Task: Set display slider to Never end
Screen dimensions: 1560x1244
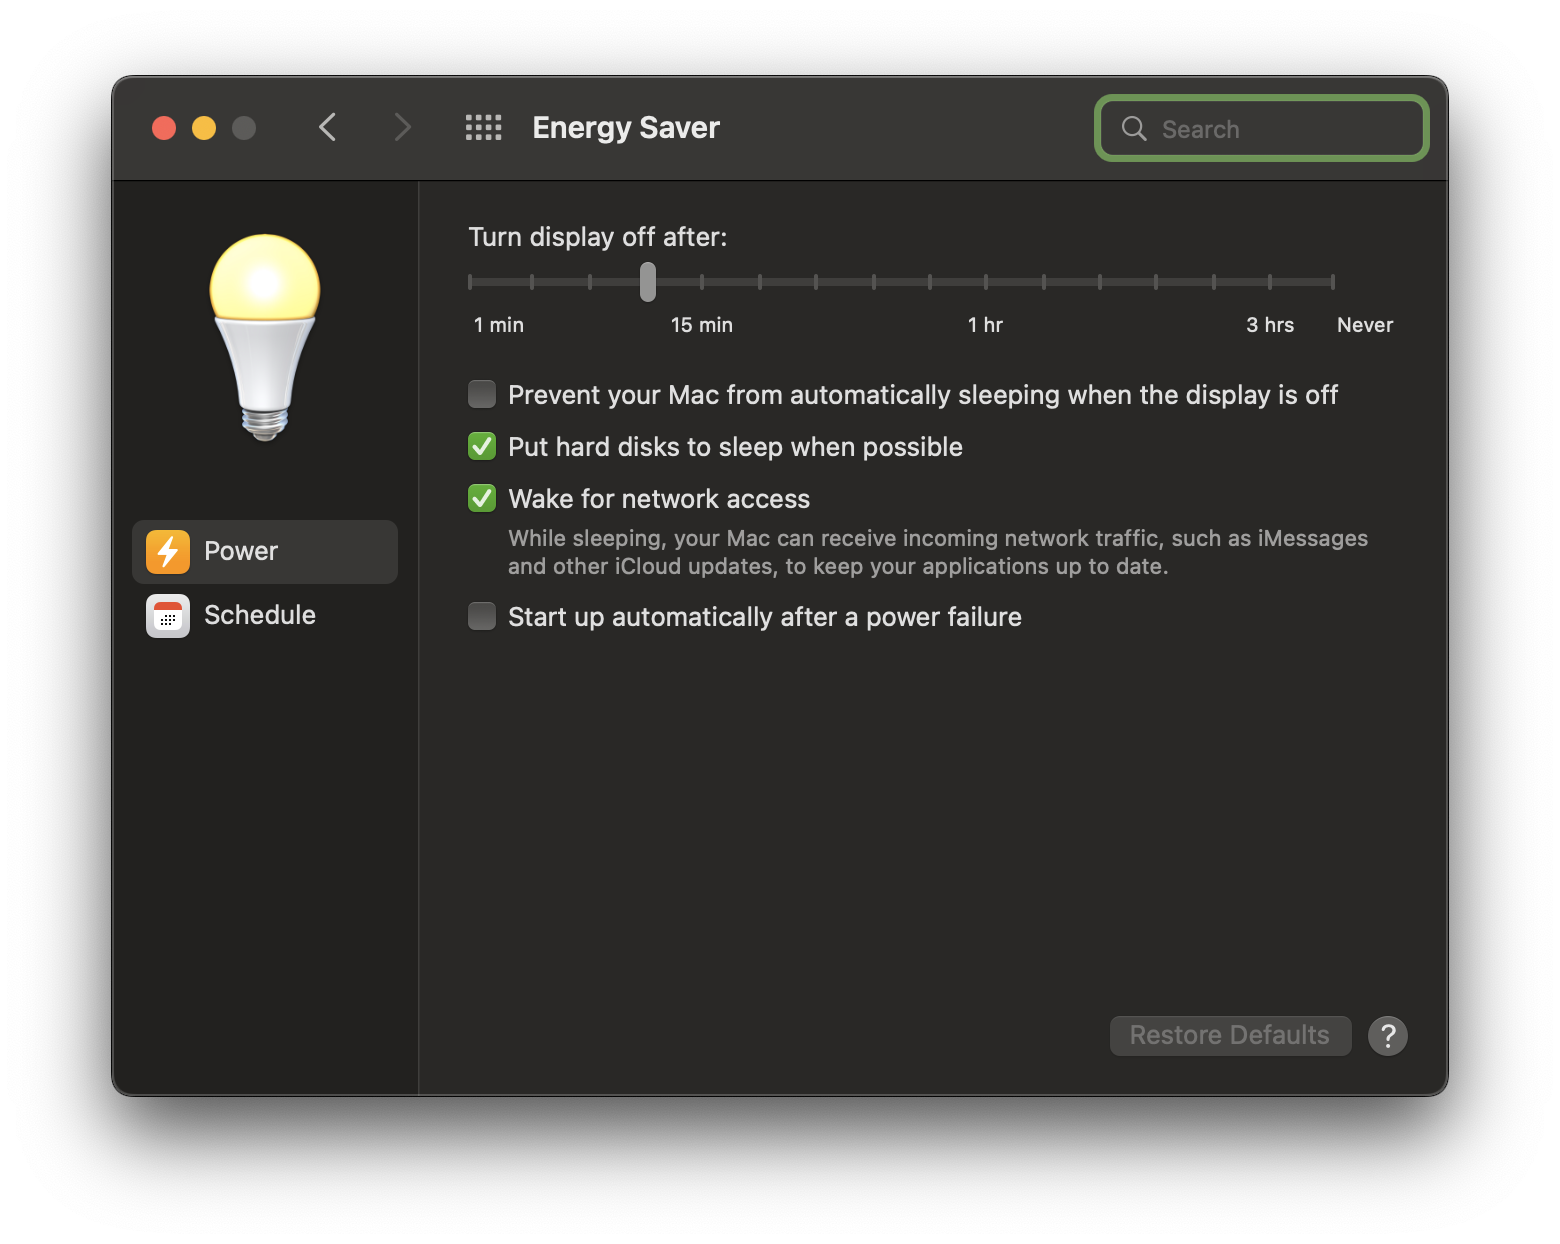Action: 1333,282
